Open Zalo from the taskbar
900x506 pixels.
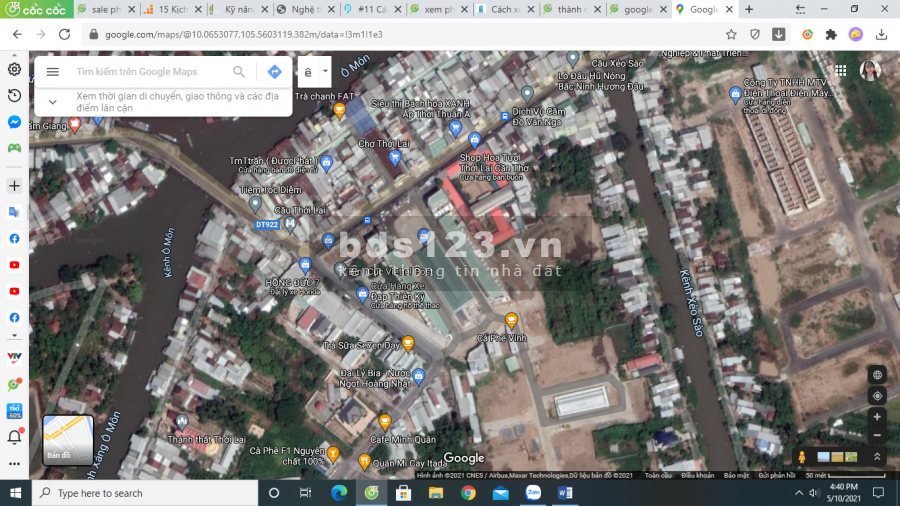pos(533,493)
